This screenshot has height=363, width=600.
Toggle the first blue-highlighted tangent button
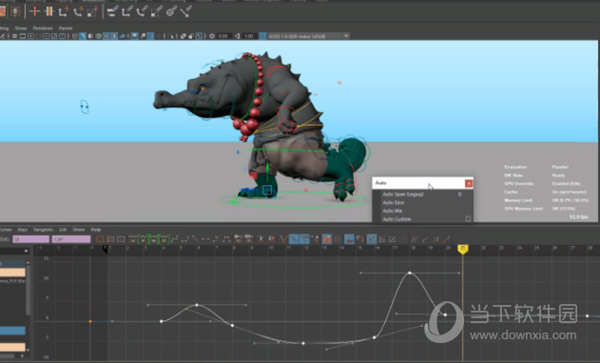tap(293, 239)
